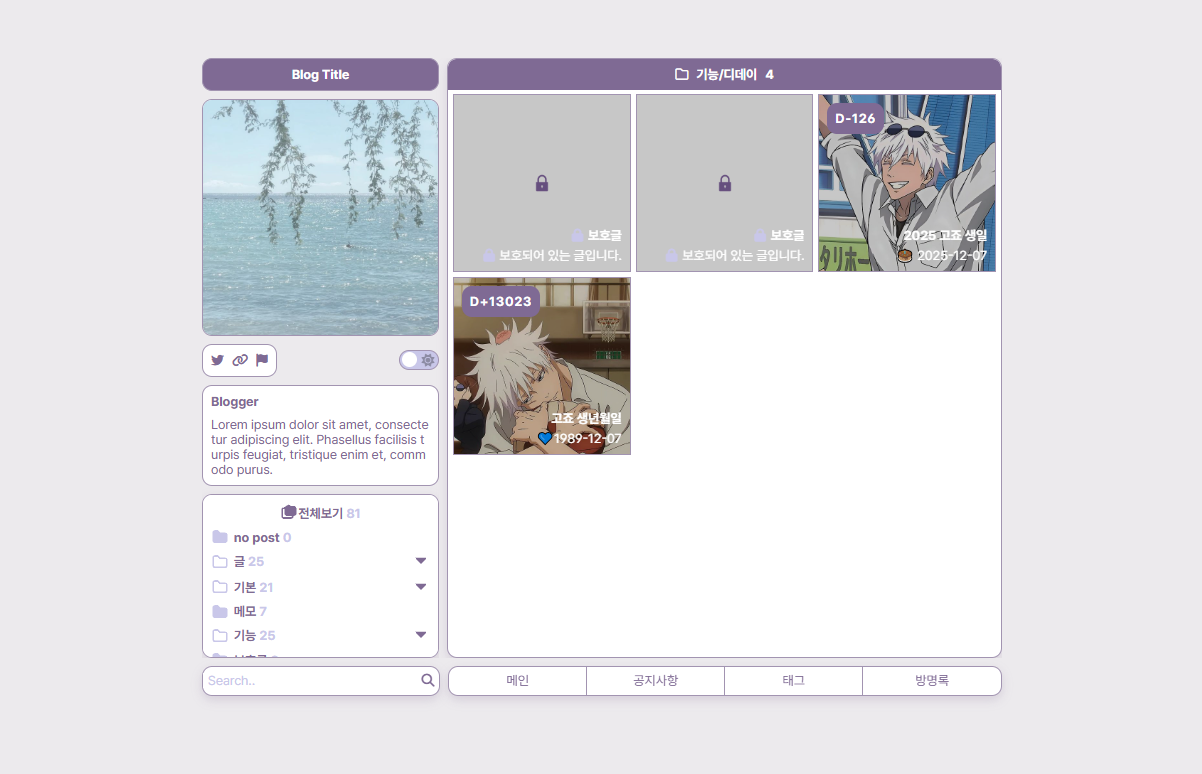Expand the 기능 category arrow

421,634
